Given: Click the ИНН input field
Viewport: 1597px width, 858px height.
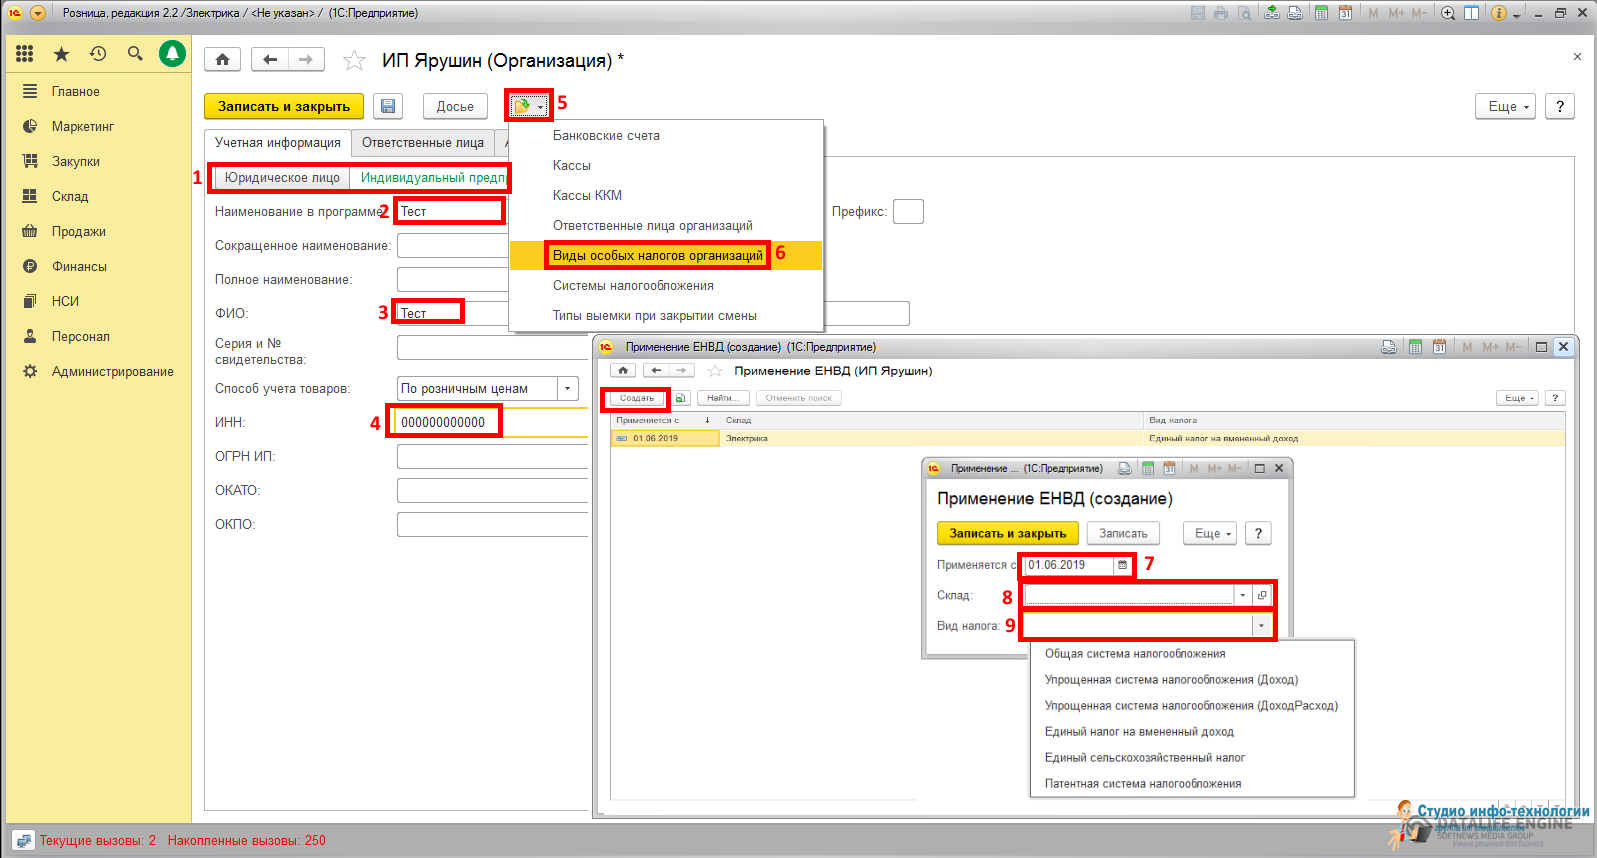Looking at the screenshot, I should (x=445, y=422).
